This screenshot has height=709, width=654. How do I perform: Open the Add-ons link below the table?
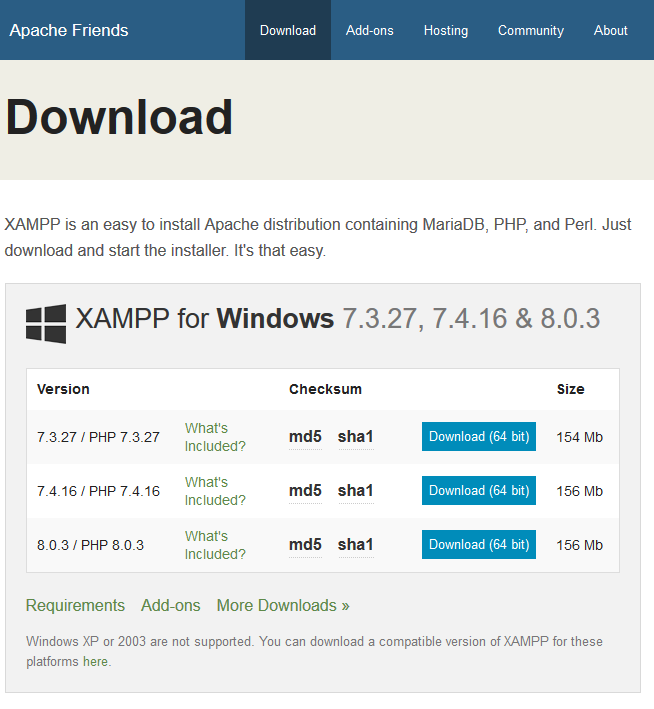(x=171, y=605)
